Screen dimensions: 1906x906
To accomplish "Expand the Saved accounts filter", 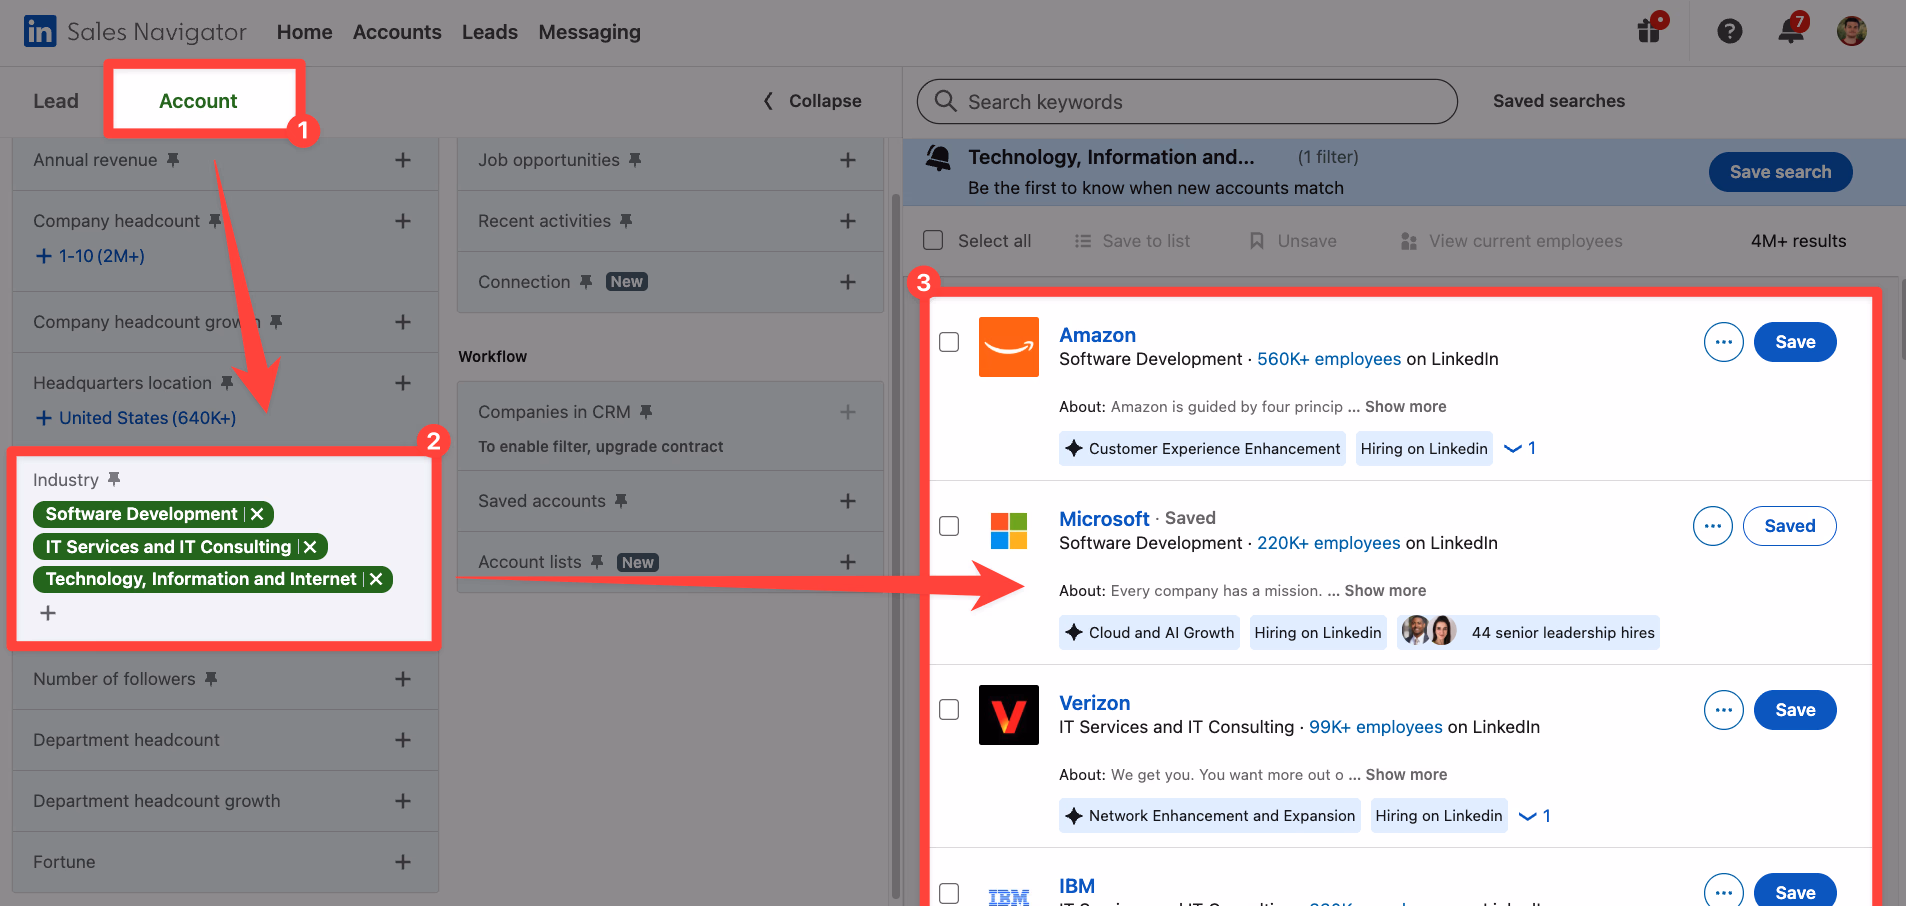I will pyautogui.click(x=848, y=501).
